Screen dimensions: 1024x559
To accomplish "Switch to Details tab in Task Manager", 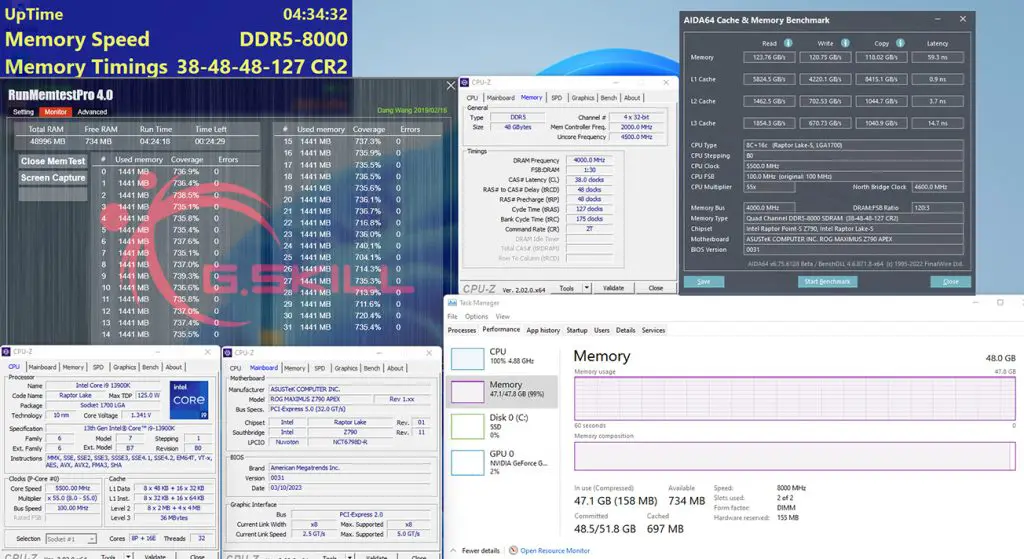I will (626, 330).
